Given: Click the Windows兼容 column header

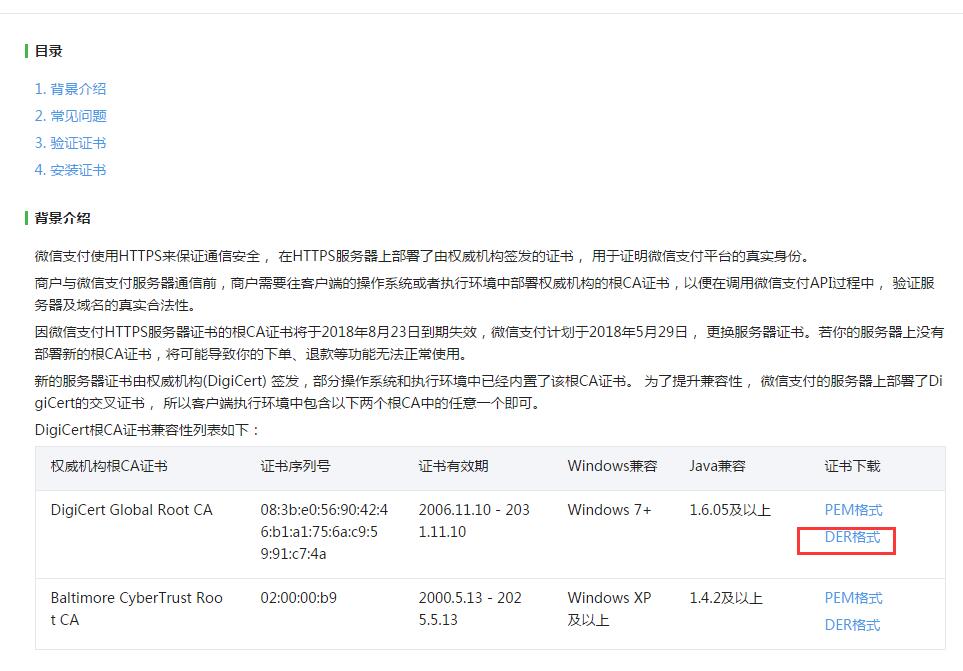Looking at the screenshot, I should point(612,466).
